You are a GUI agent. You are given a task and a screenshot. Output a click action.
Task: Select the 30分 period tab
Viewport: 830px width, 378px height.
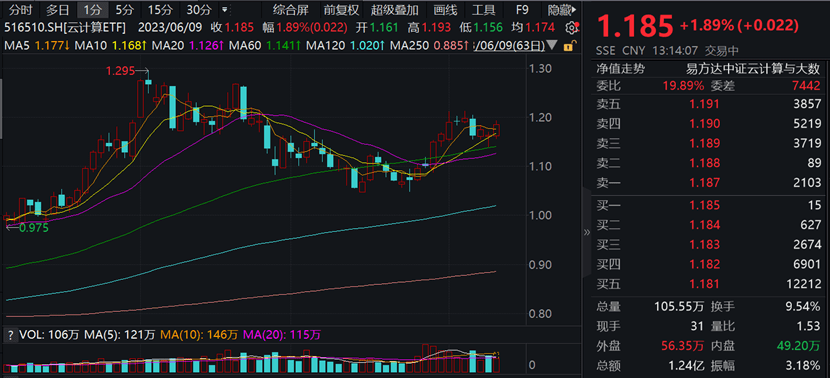(199, 10)
